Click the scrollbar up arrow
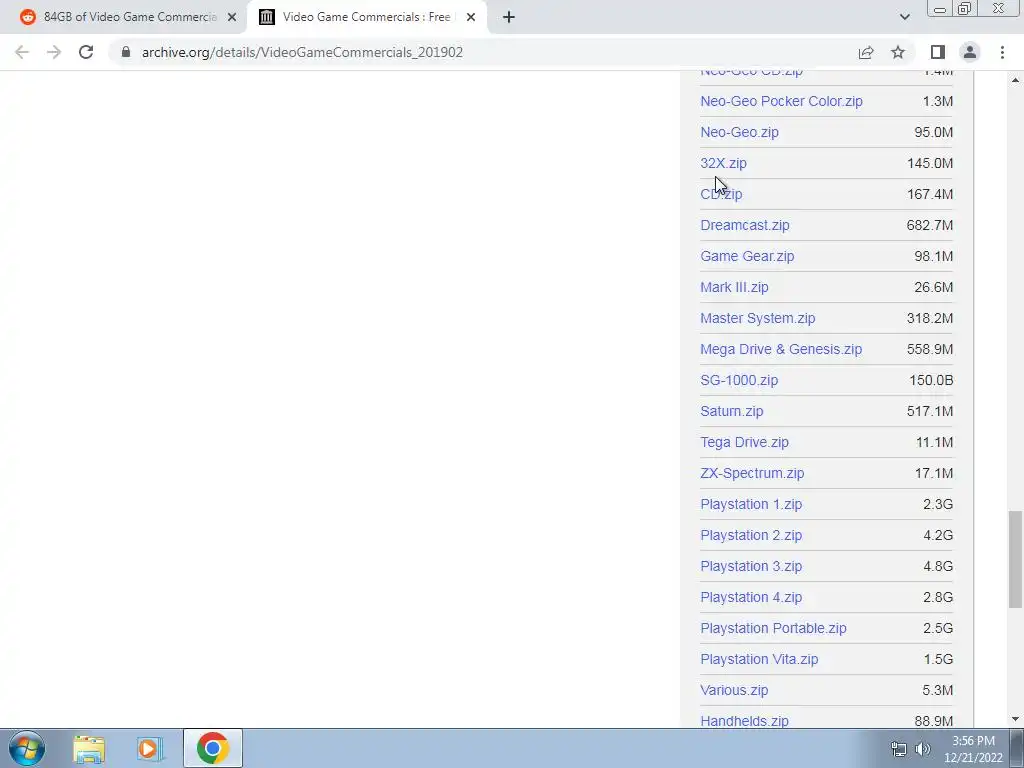The image size is (1024, 768). (x=1015, y=80)
